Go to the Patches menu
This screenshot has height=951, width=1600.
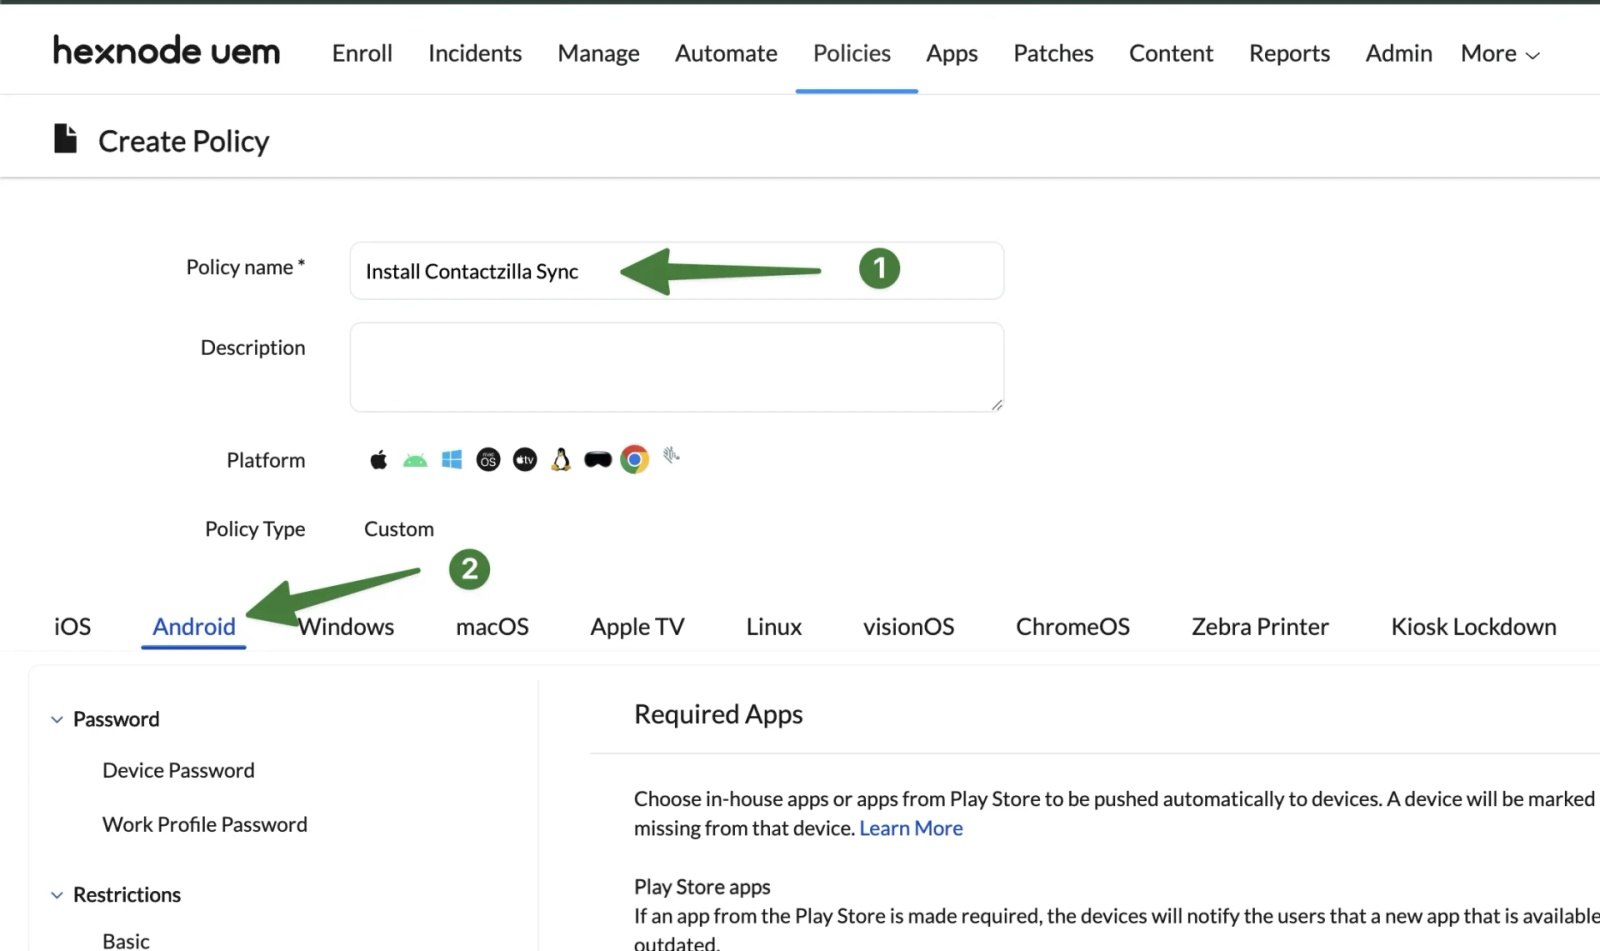(x=1054, y=53)
